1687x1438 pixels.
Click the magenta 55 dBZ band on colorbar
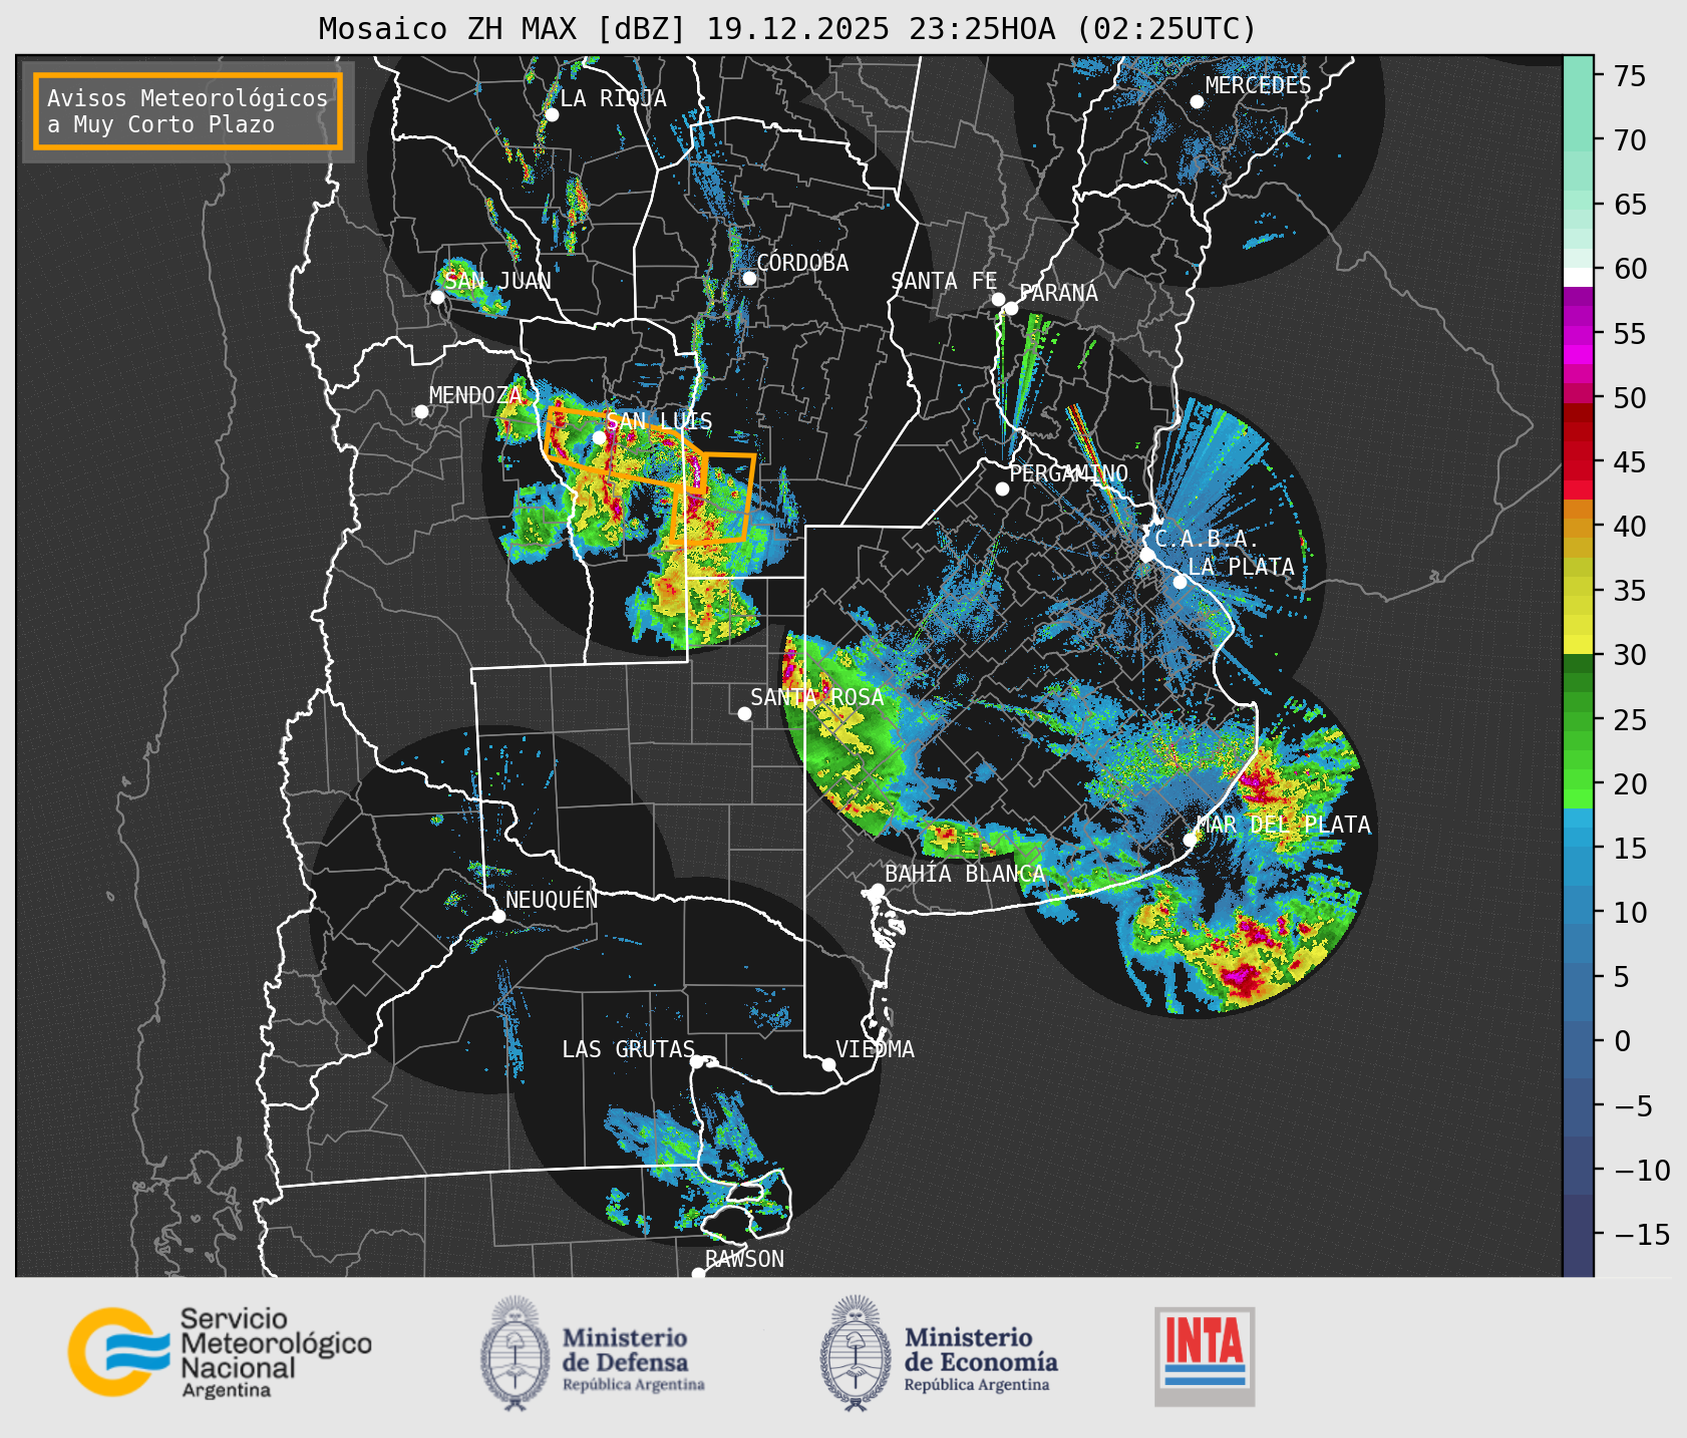1578,333
